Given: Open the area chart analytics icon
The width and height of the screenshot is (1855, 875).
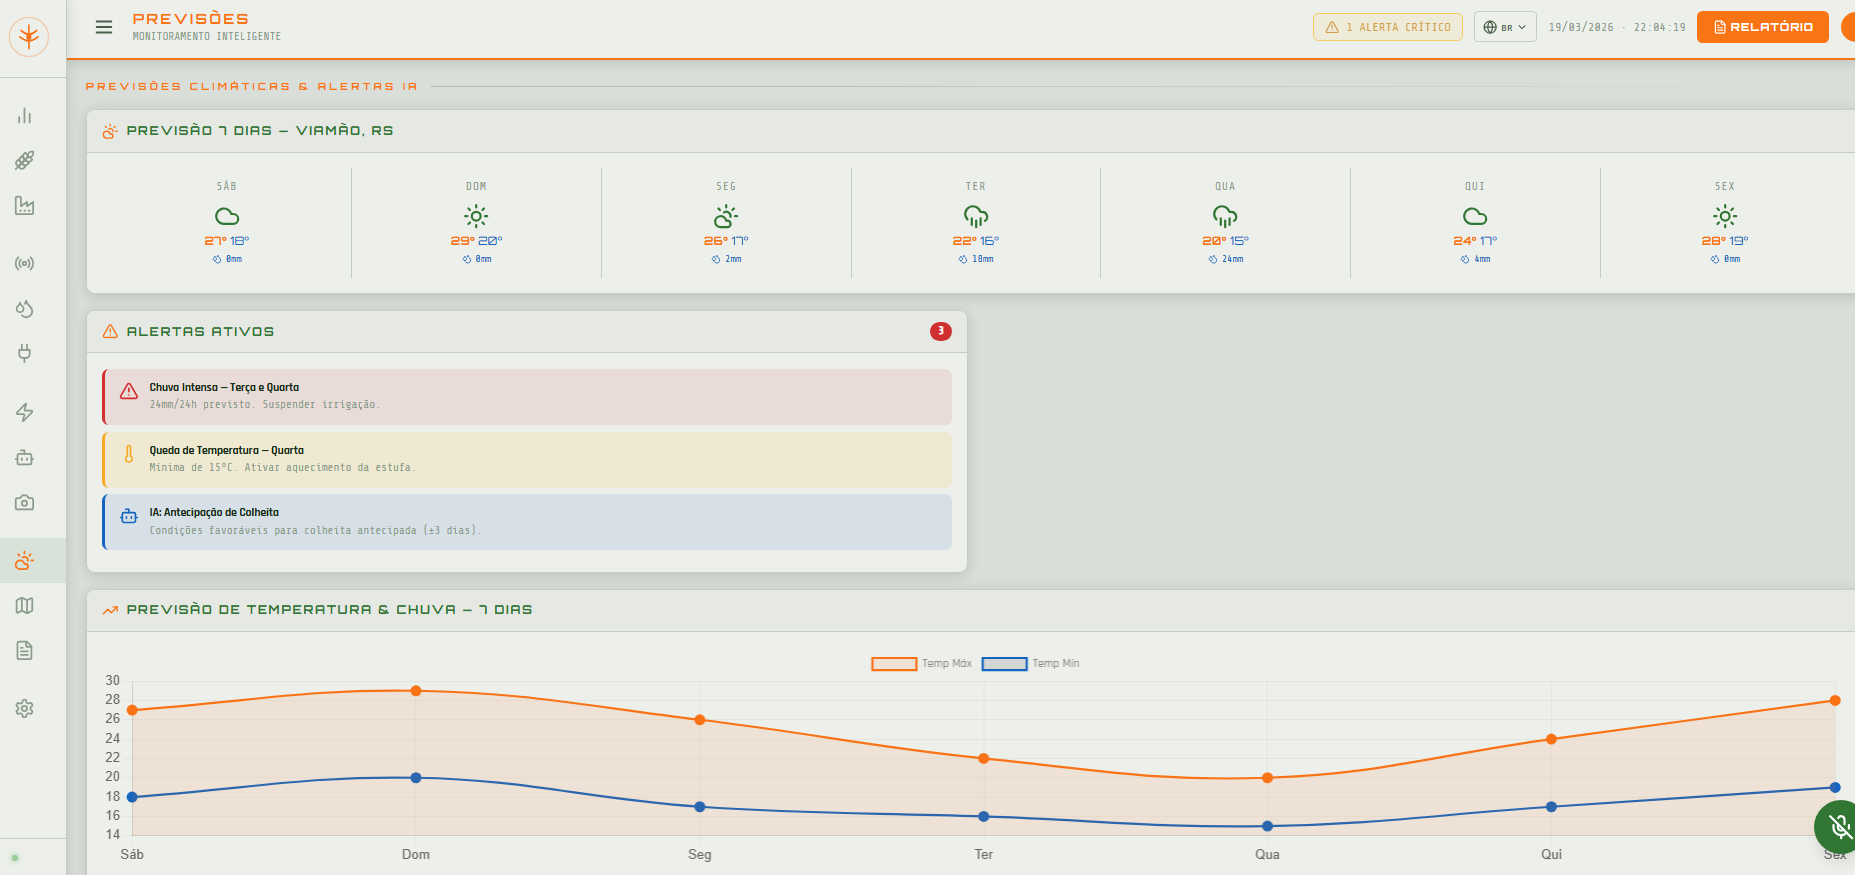Looking at the screenshot, I should pos(25,205).
